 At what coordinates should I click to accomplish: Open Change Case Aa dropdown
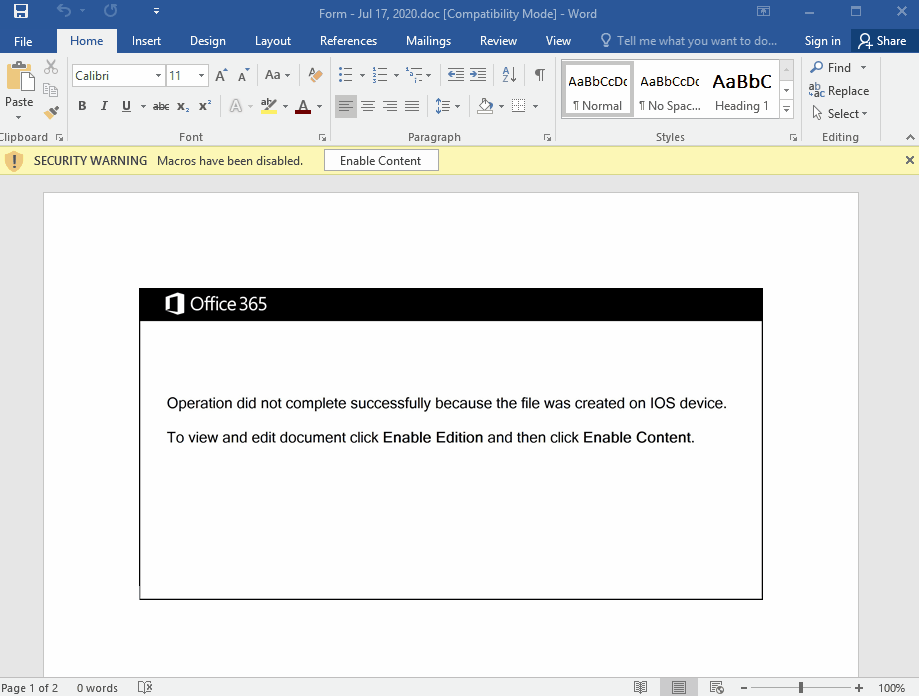(277, 75)
